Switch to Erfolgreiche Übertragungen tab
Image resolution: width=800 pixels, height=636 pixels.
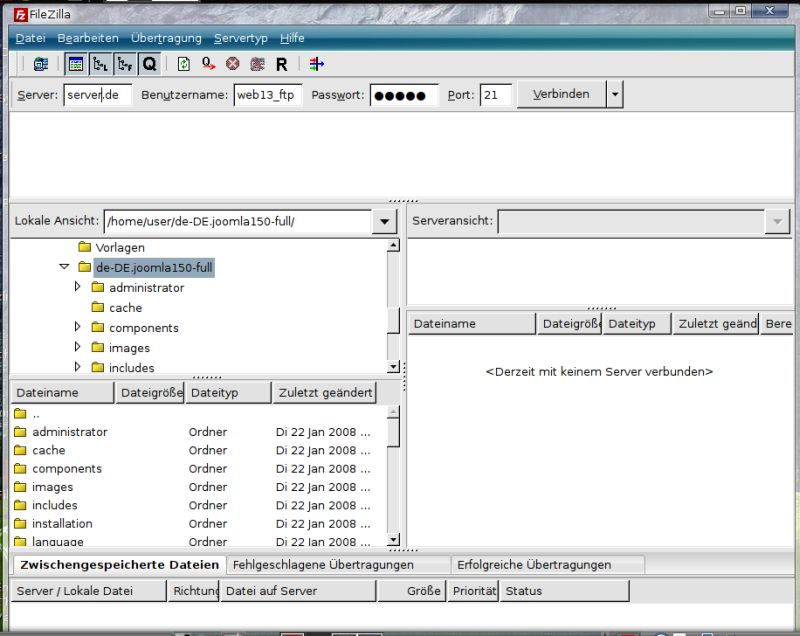tap(547, 565)
